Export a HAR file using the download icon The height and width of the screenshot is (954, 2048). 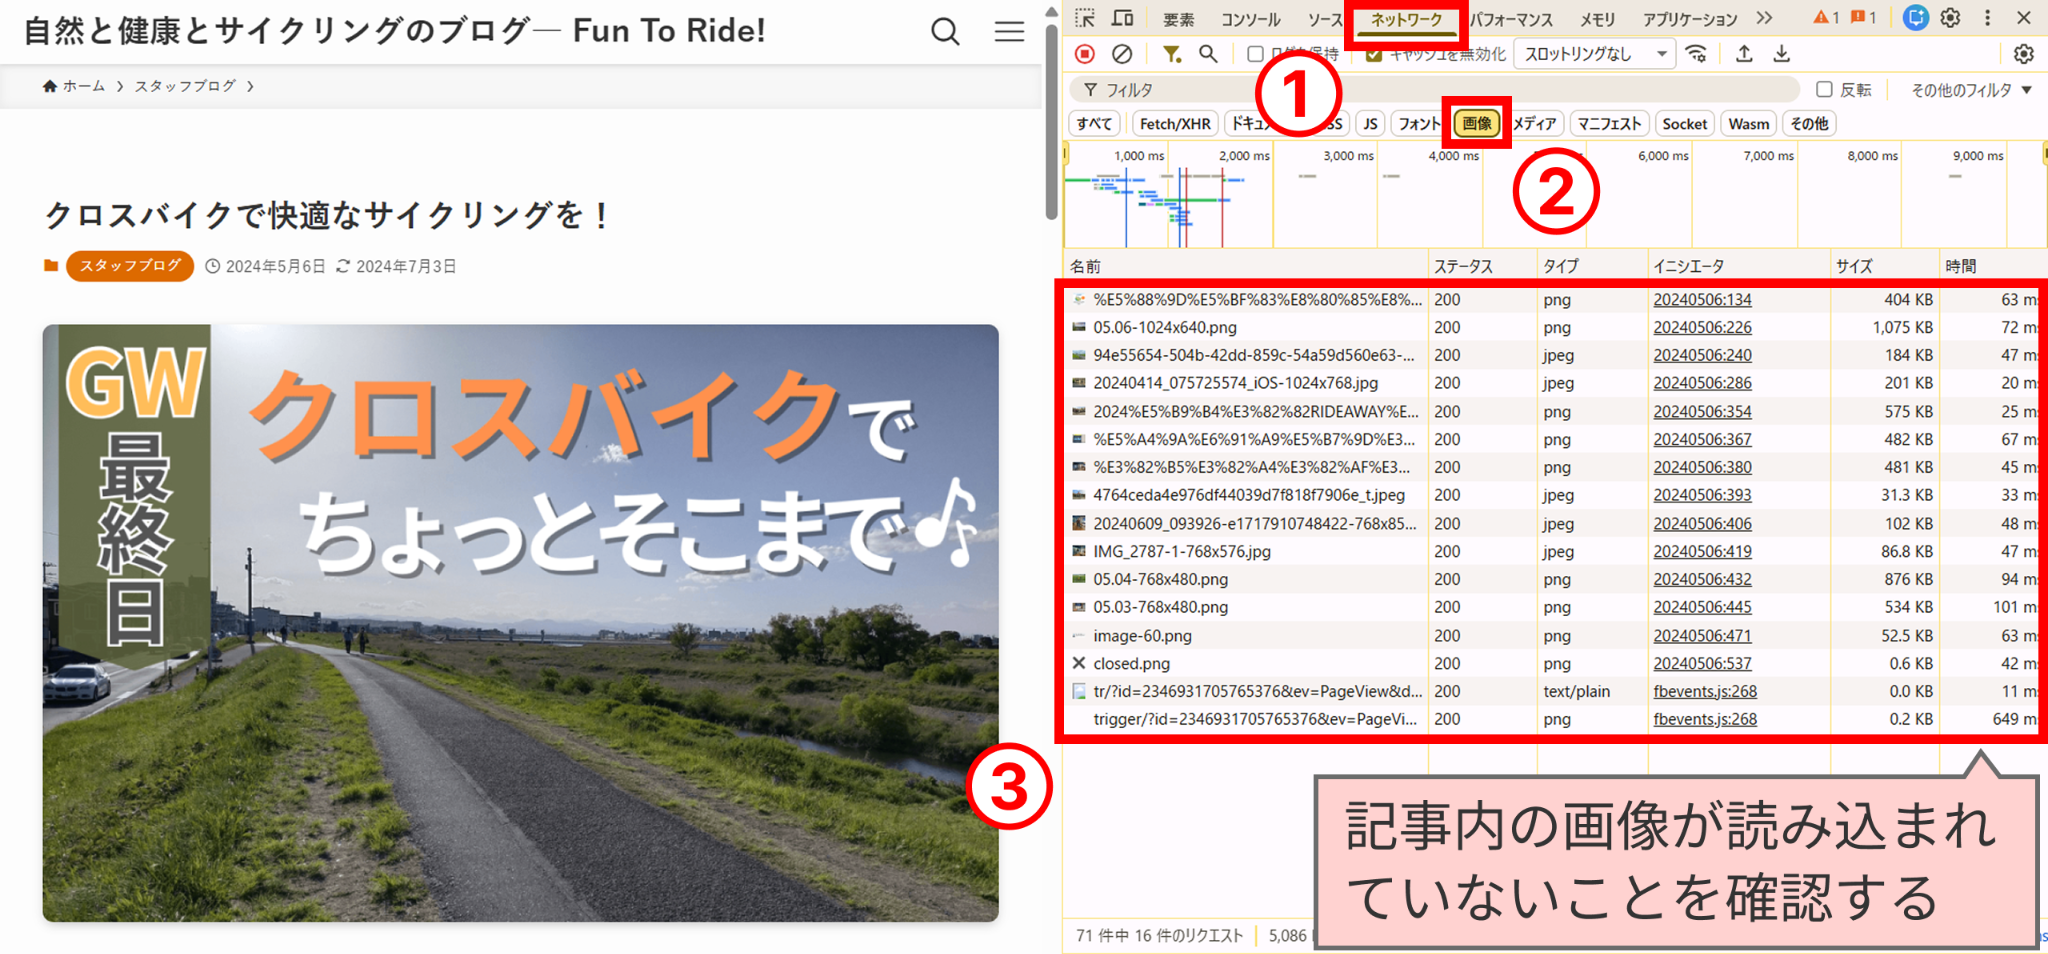(x=1782, y=54)
